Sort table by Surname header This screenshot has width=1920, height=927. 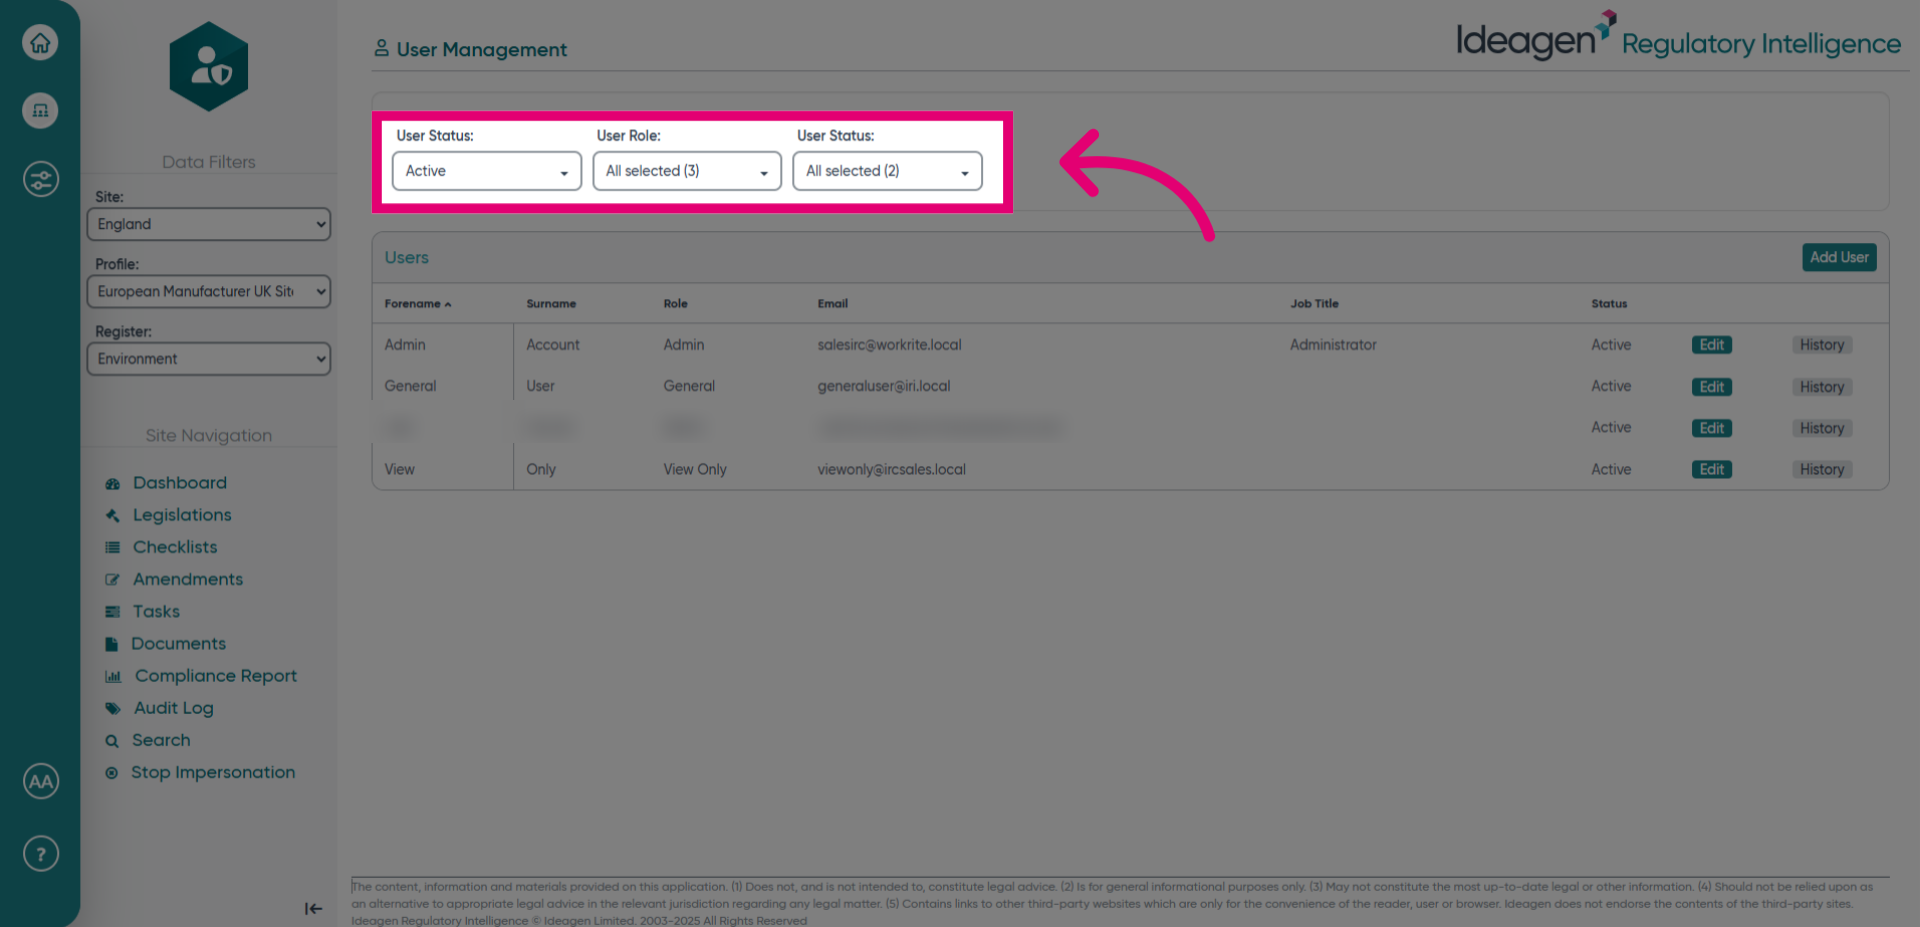(551, 304)
